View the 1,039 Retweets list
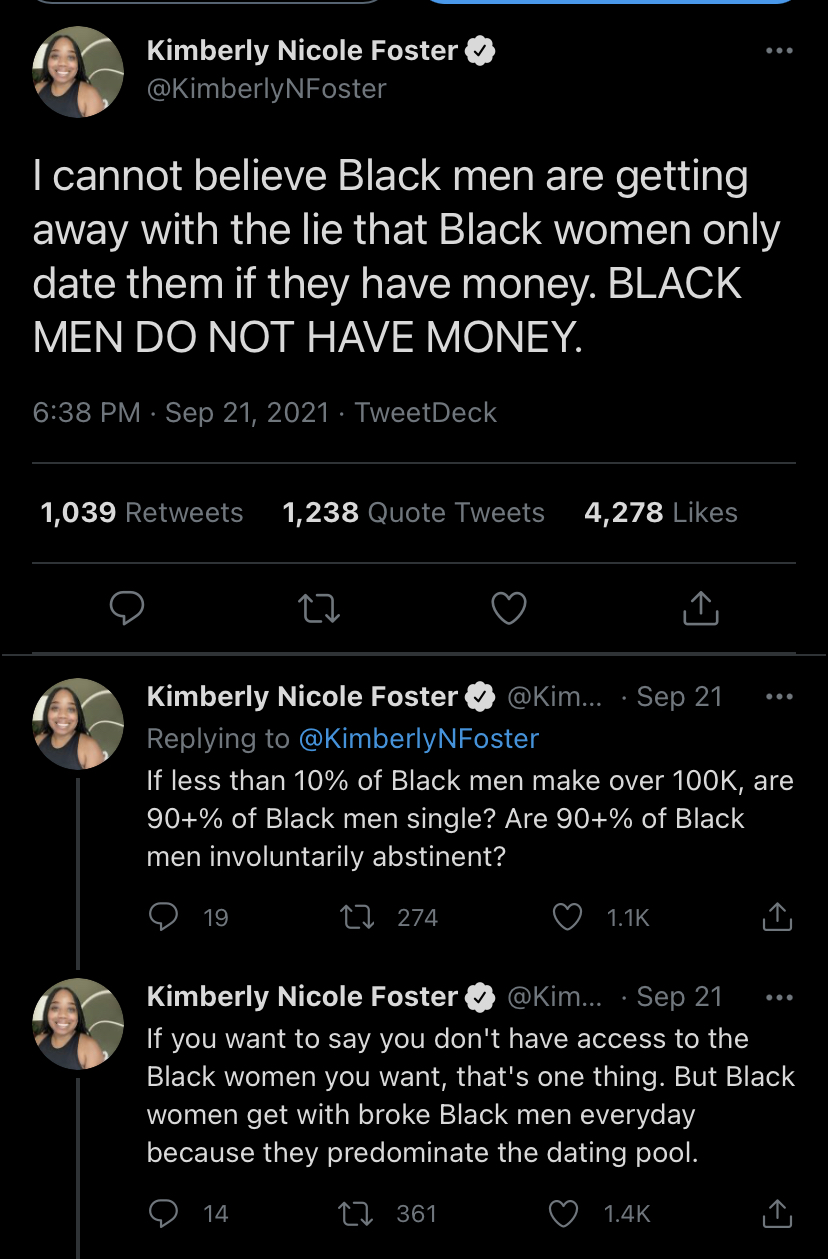The height and width of the screenshot is (1259, 828). [141, 512]
